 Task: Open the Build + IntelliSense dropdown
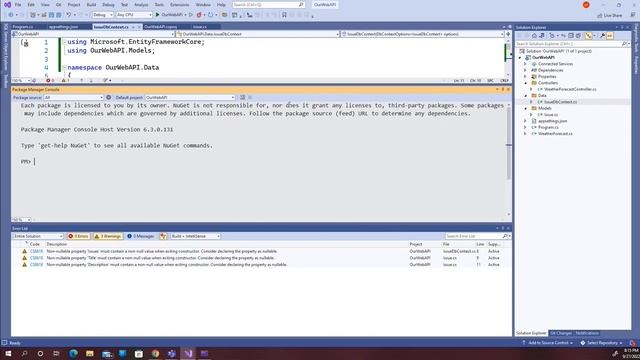click(195, 236)
